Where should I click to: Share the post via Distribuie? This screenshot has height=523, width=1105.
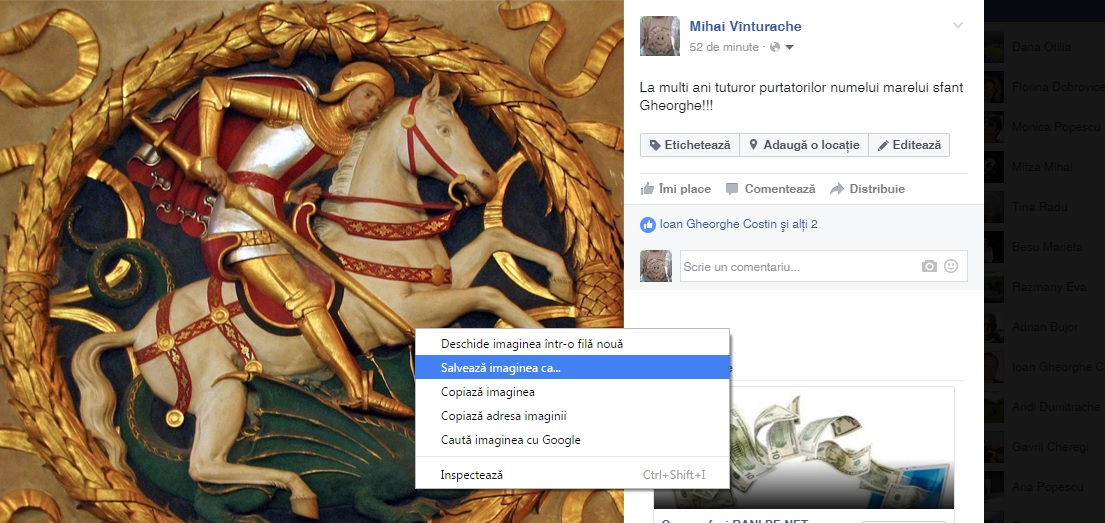(x=867, y=189)
